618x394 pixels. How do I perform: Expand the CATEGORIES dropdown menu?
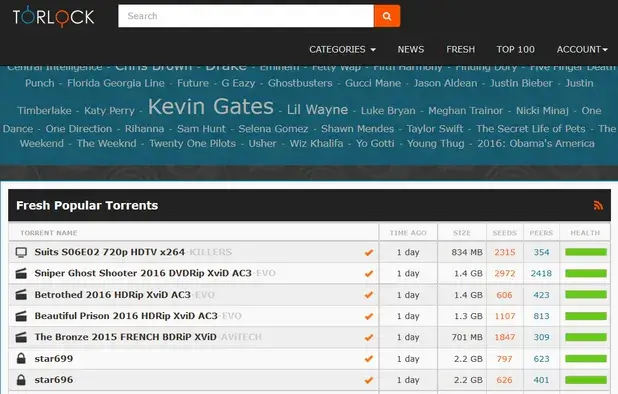click(x=342, y=50)
